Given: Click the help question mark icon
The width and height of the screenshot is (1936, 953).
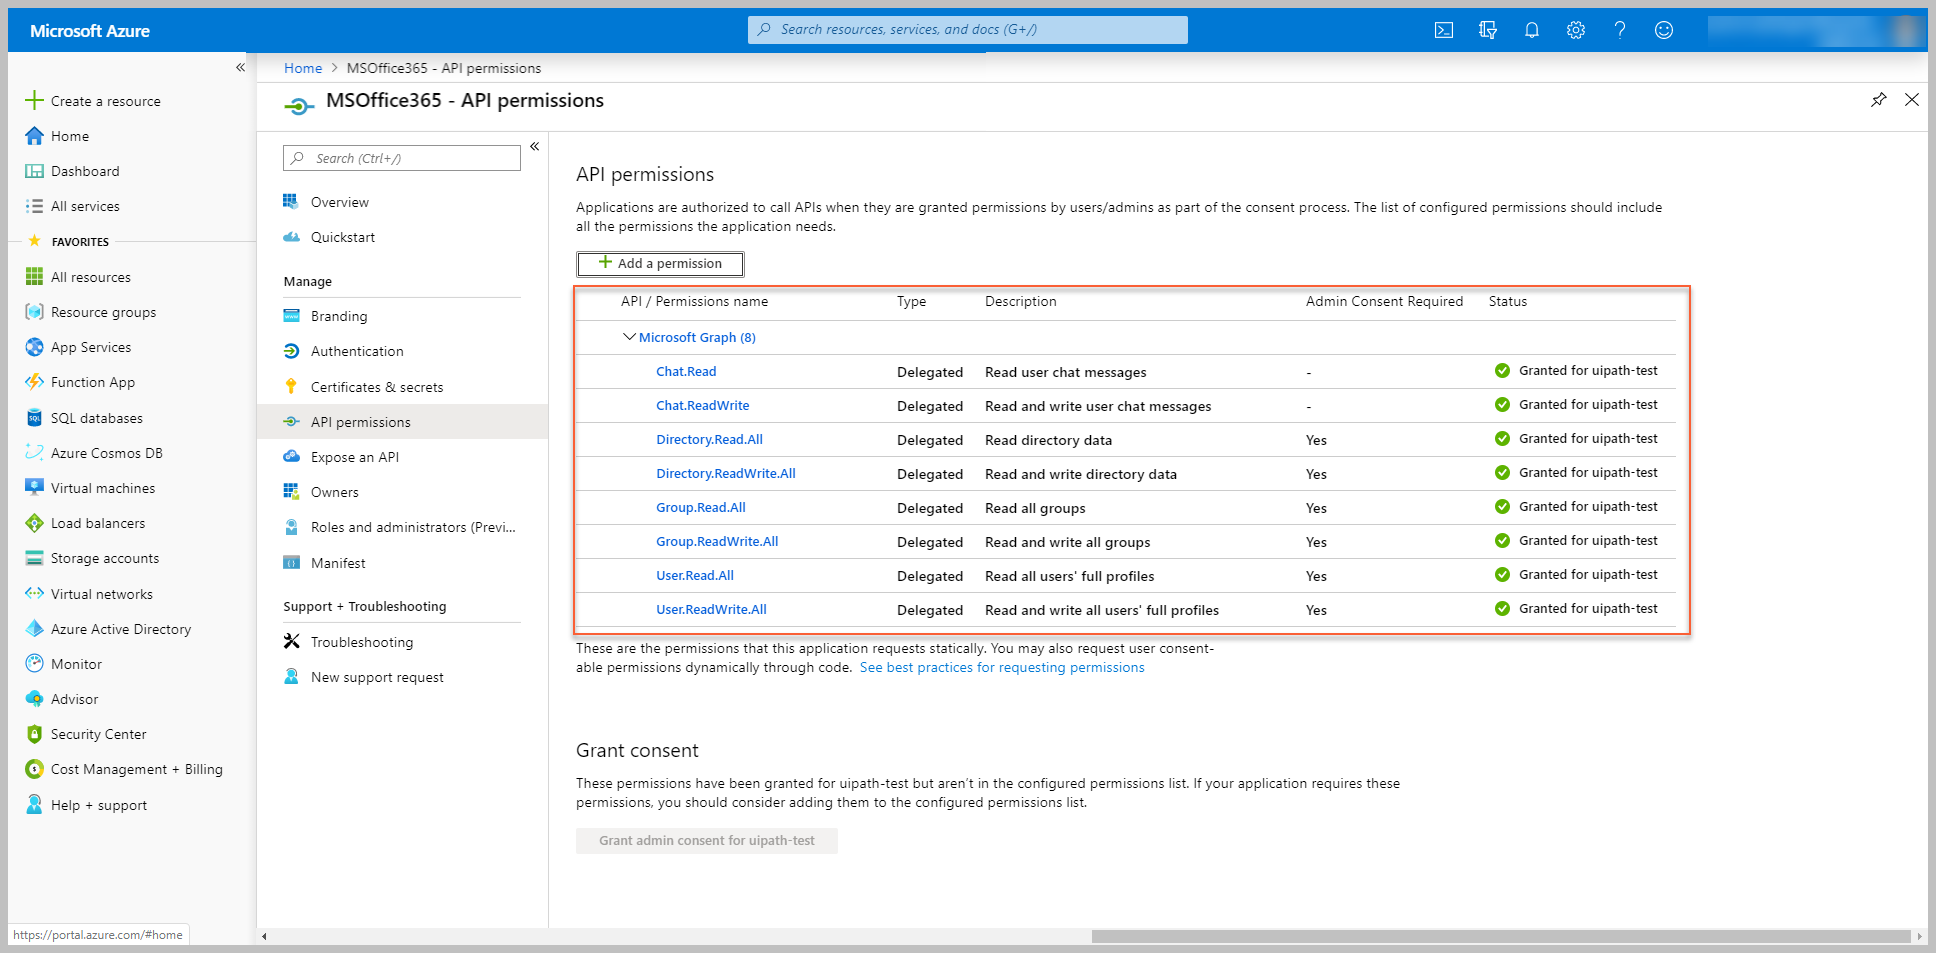Looking at the screenshot, I should tap(1619, 30).
